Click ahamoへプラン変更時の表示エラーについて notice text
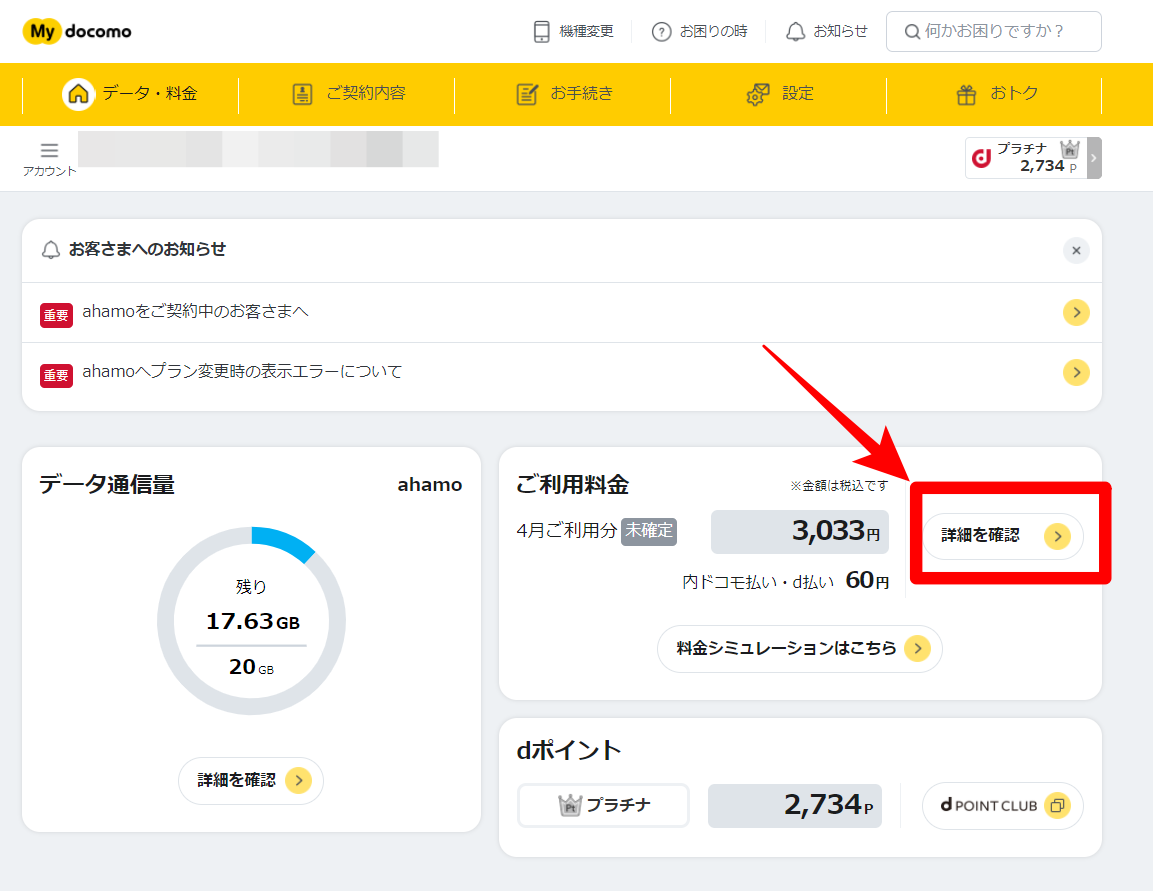This screenshot has width=1153, height=891. tap(243, 372)
